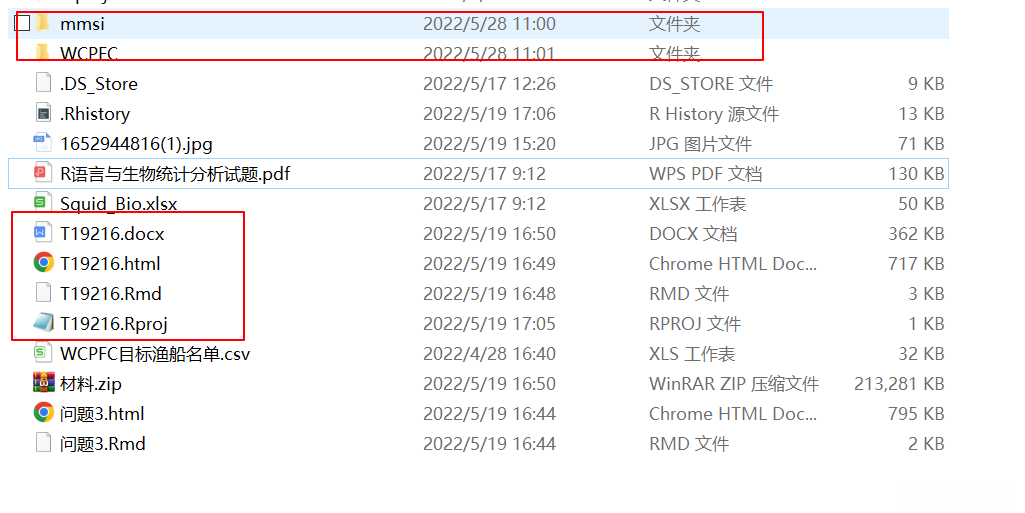
Task: Click the type label JPG 图片文件
Action: (x=700, y=144)
